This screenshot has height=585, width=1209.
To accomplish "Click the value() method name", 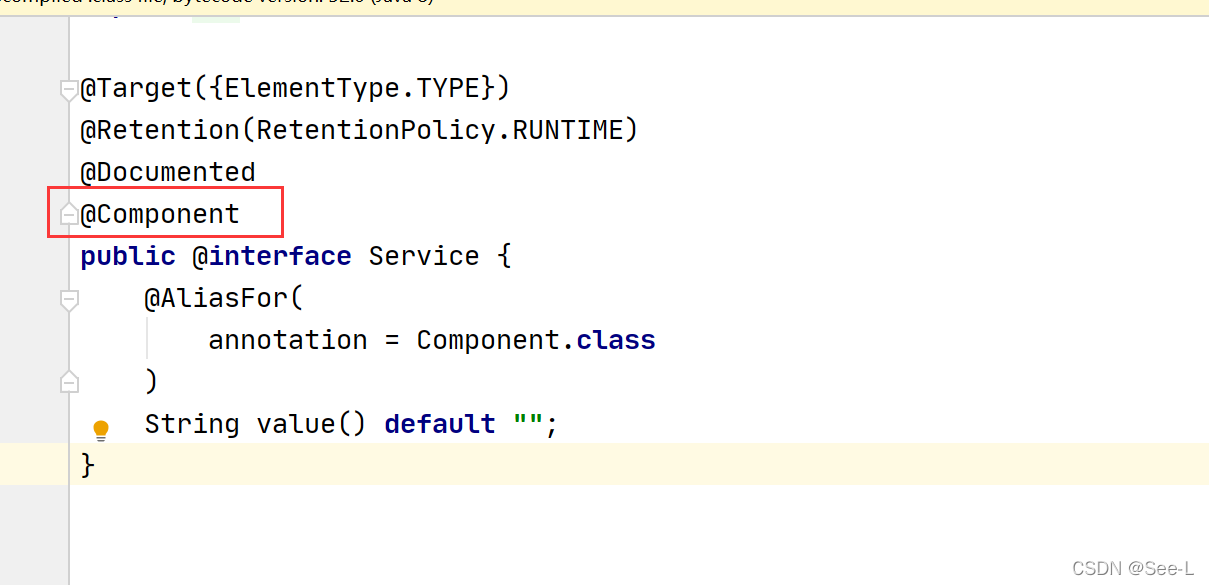I will [312, 424].
